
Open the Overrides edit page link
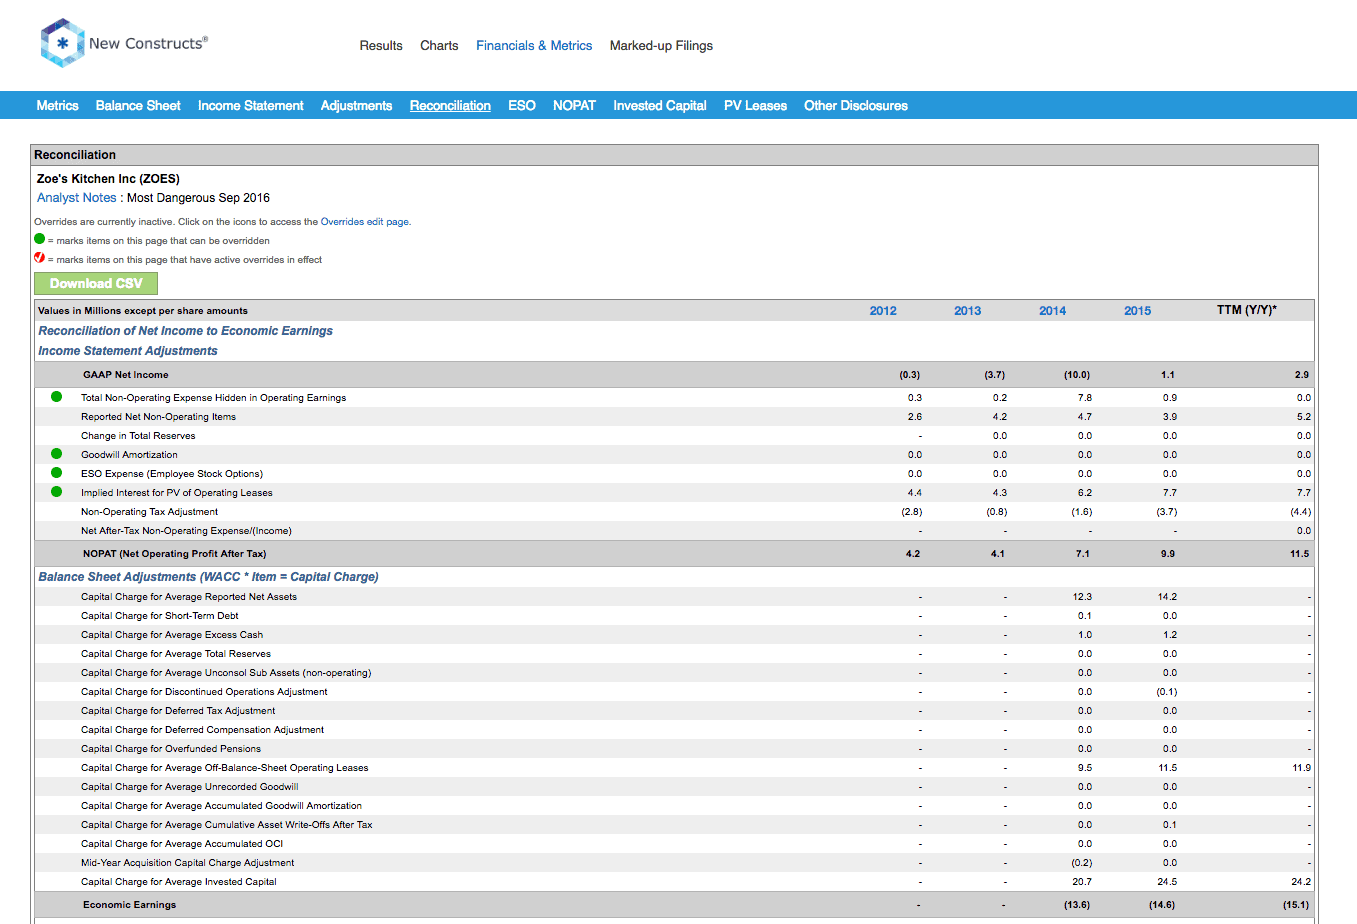[365, 222]
